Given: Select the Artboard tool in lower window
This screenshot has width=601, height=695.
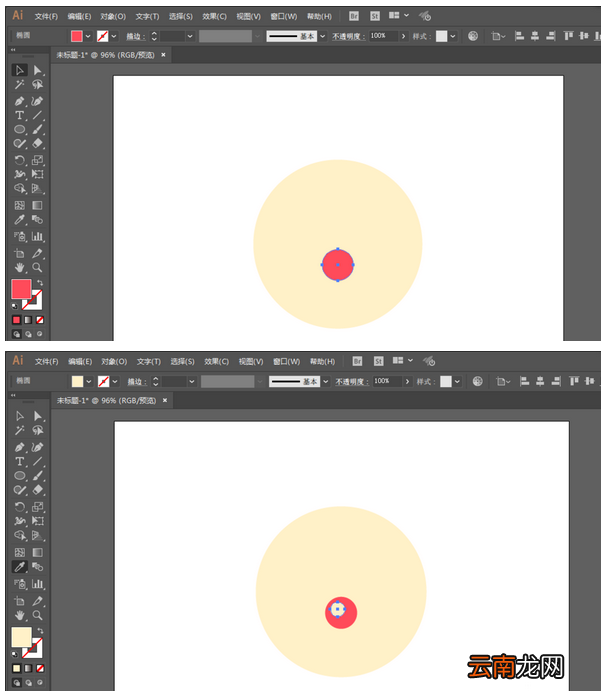Looking at the screenshot, I should [x=20, y=601].
